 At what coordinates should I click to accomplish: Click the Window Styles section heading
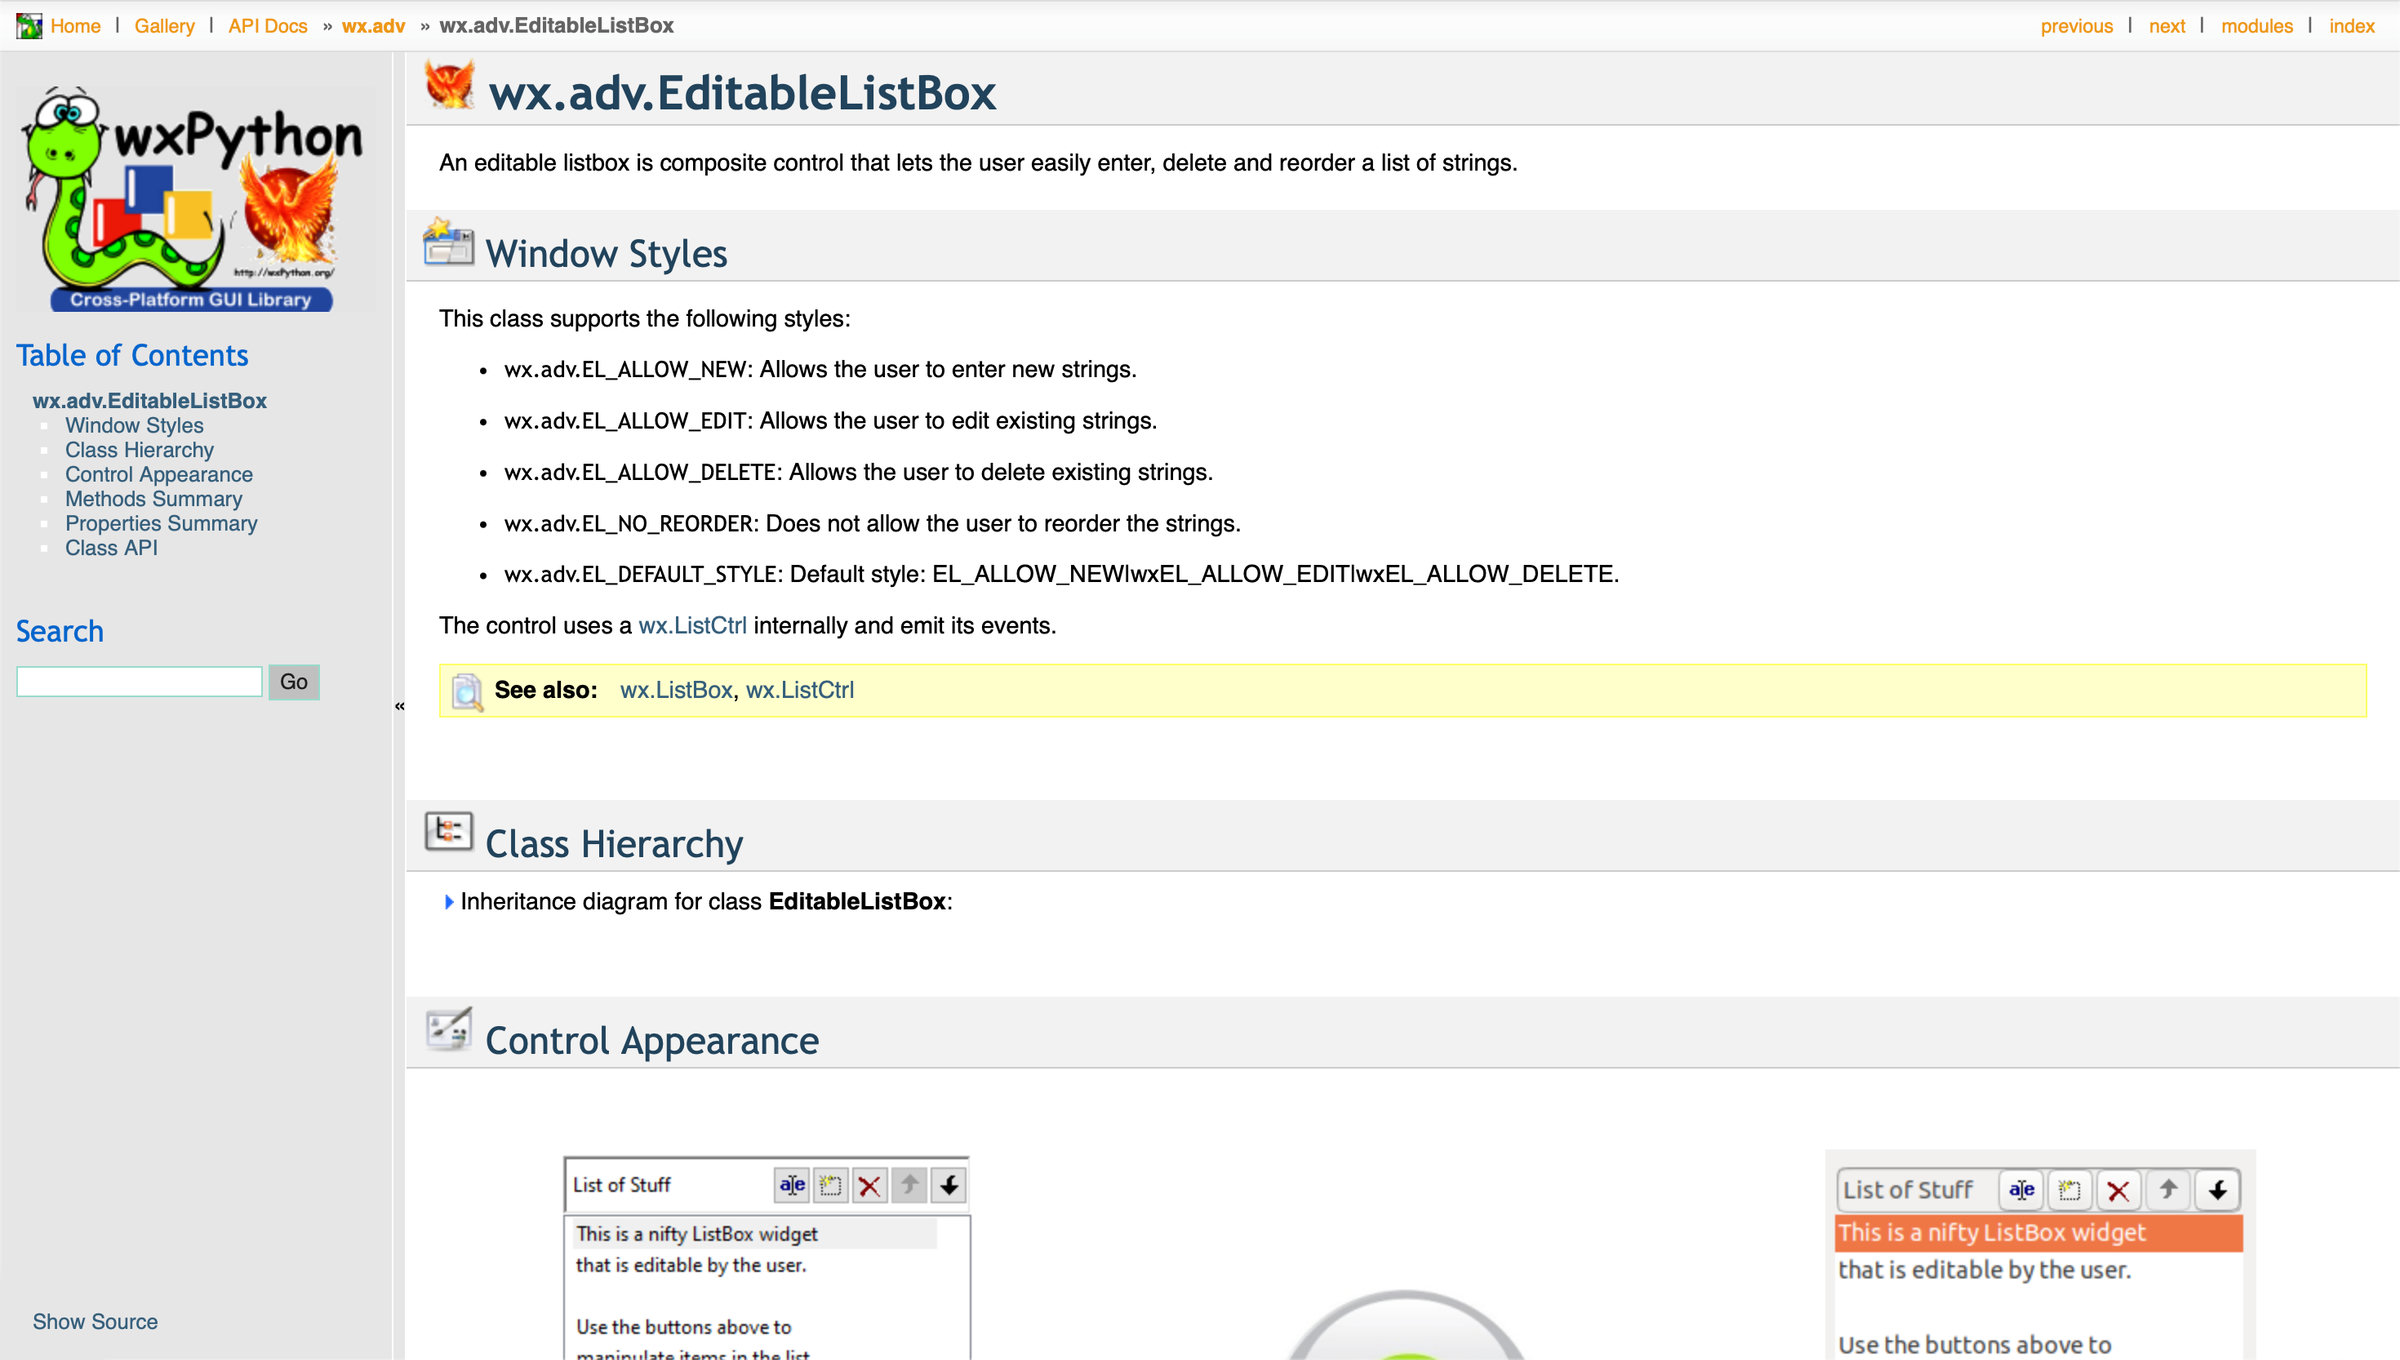(x=606, y=254)
